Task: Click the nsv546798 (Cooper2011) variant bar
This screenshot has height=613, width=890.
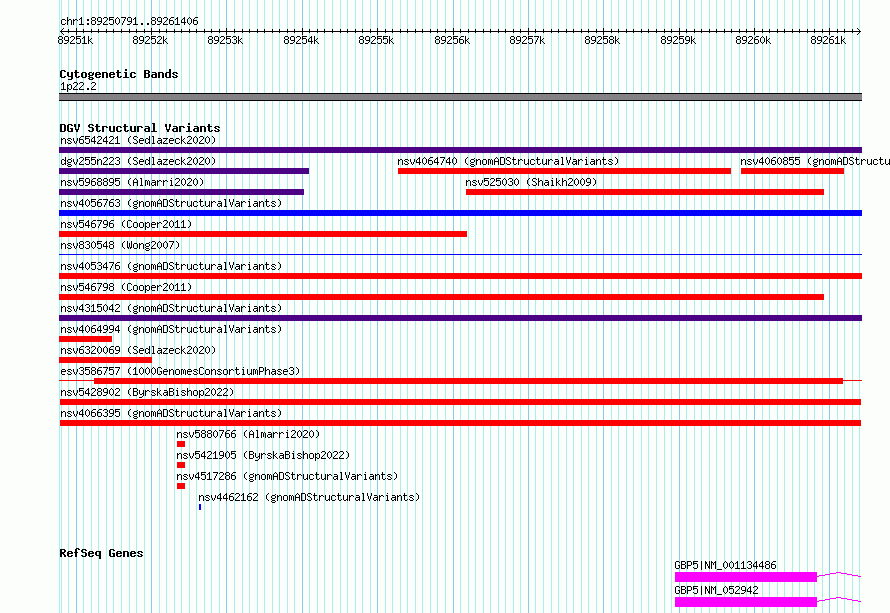Action: click(442, 297)
